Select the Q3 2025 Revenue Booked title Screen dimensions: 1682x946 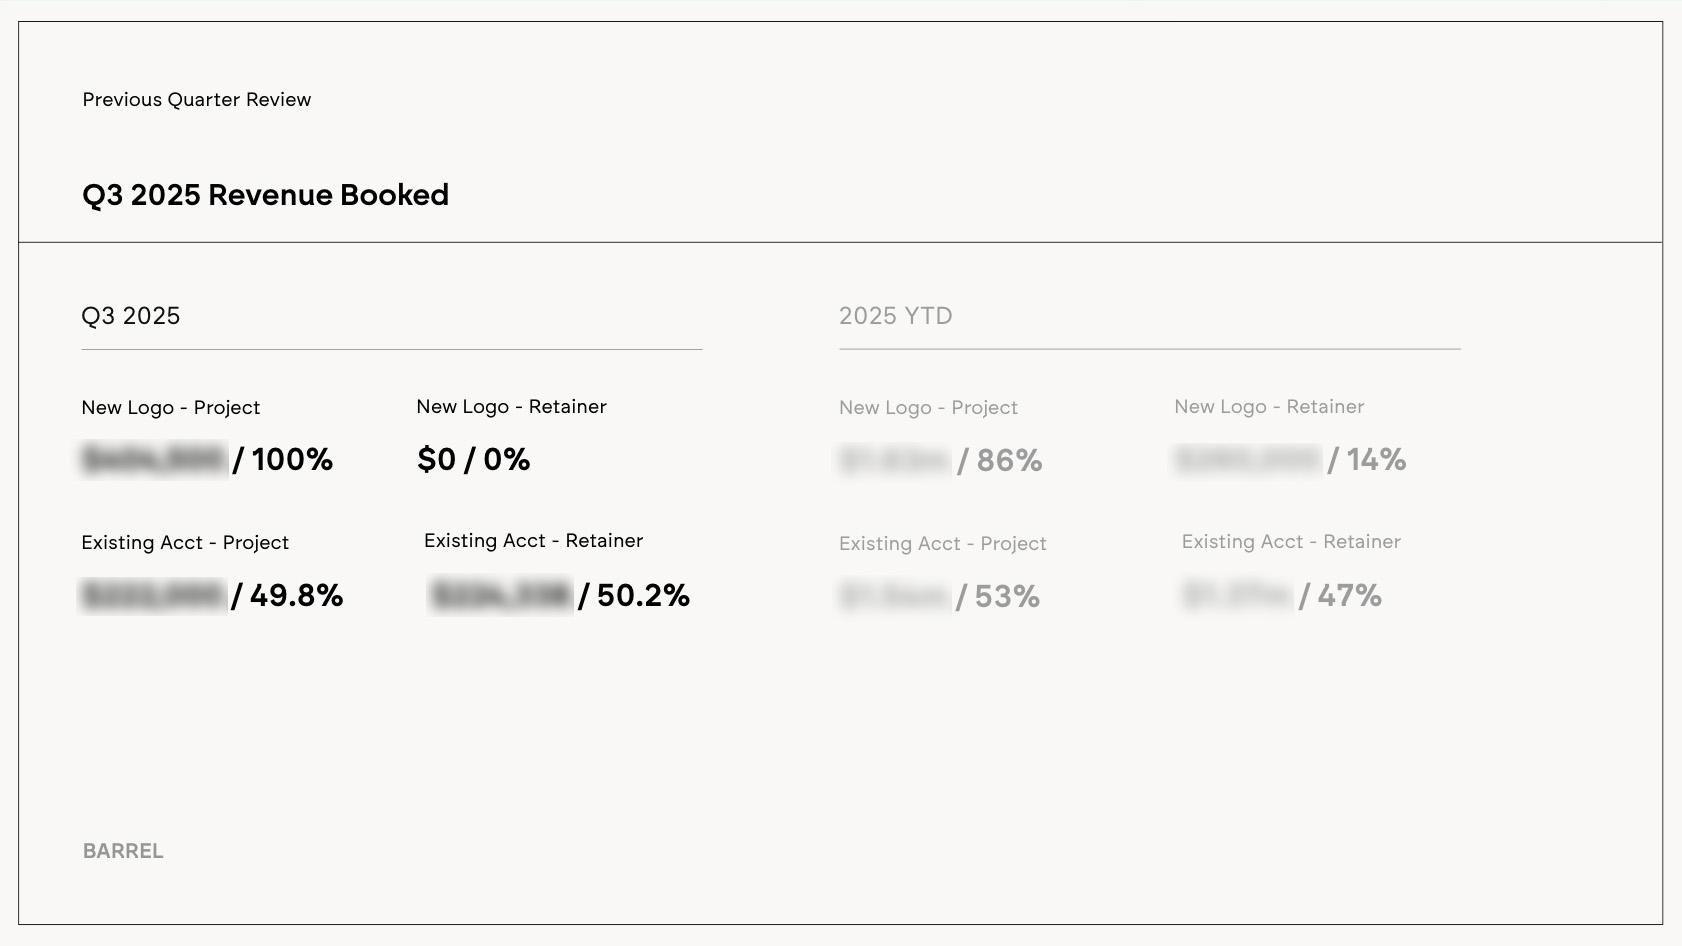pyautogui.click(x=265, y=195)
